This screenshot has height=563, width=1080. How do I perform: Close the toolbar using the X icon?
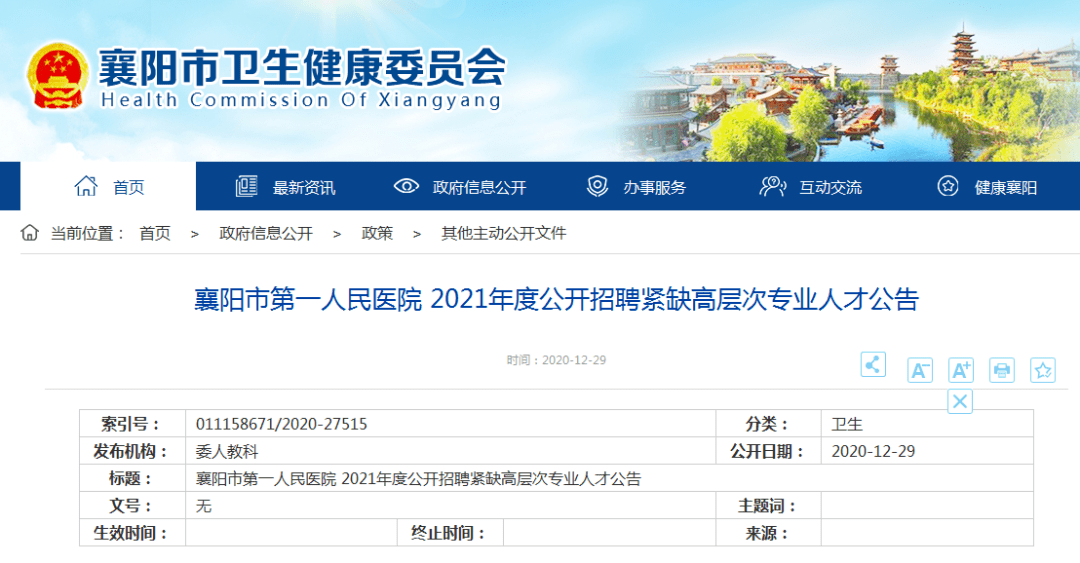point(960,402)
